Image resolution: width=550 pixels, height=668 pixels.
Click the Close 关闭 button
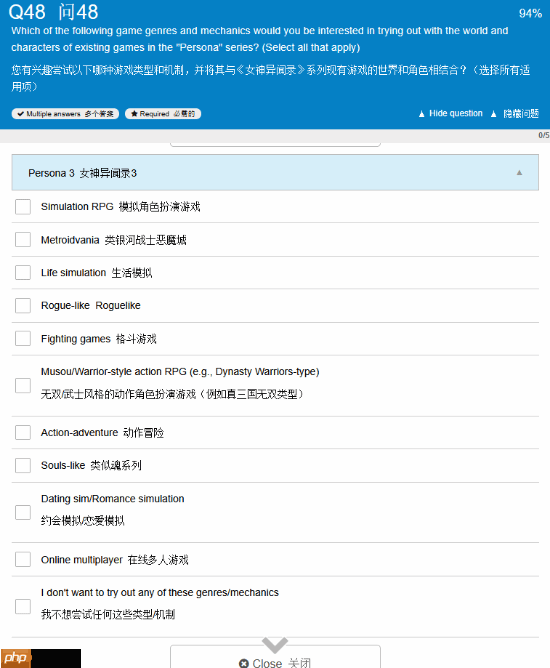coord(275,657)
